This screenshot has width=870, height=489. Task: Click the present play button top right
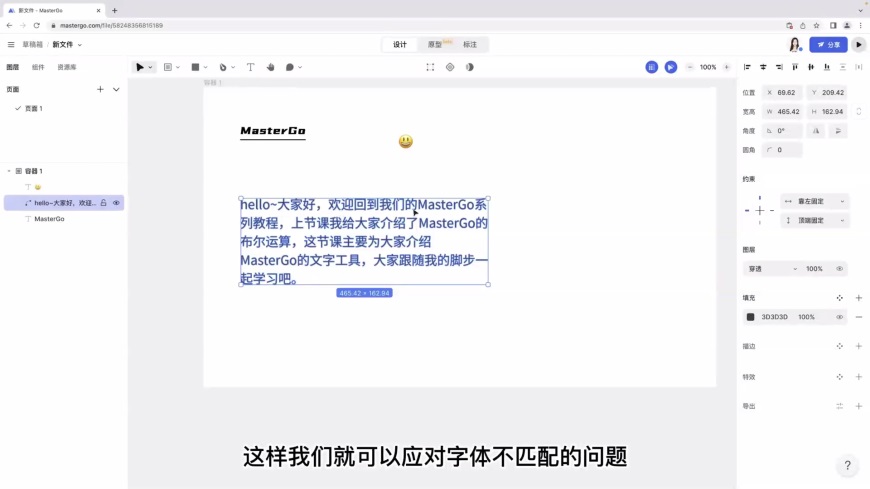(858, 44)
